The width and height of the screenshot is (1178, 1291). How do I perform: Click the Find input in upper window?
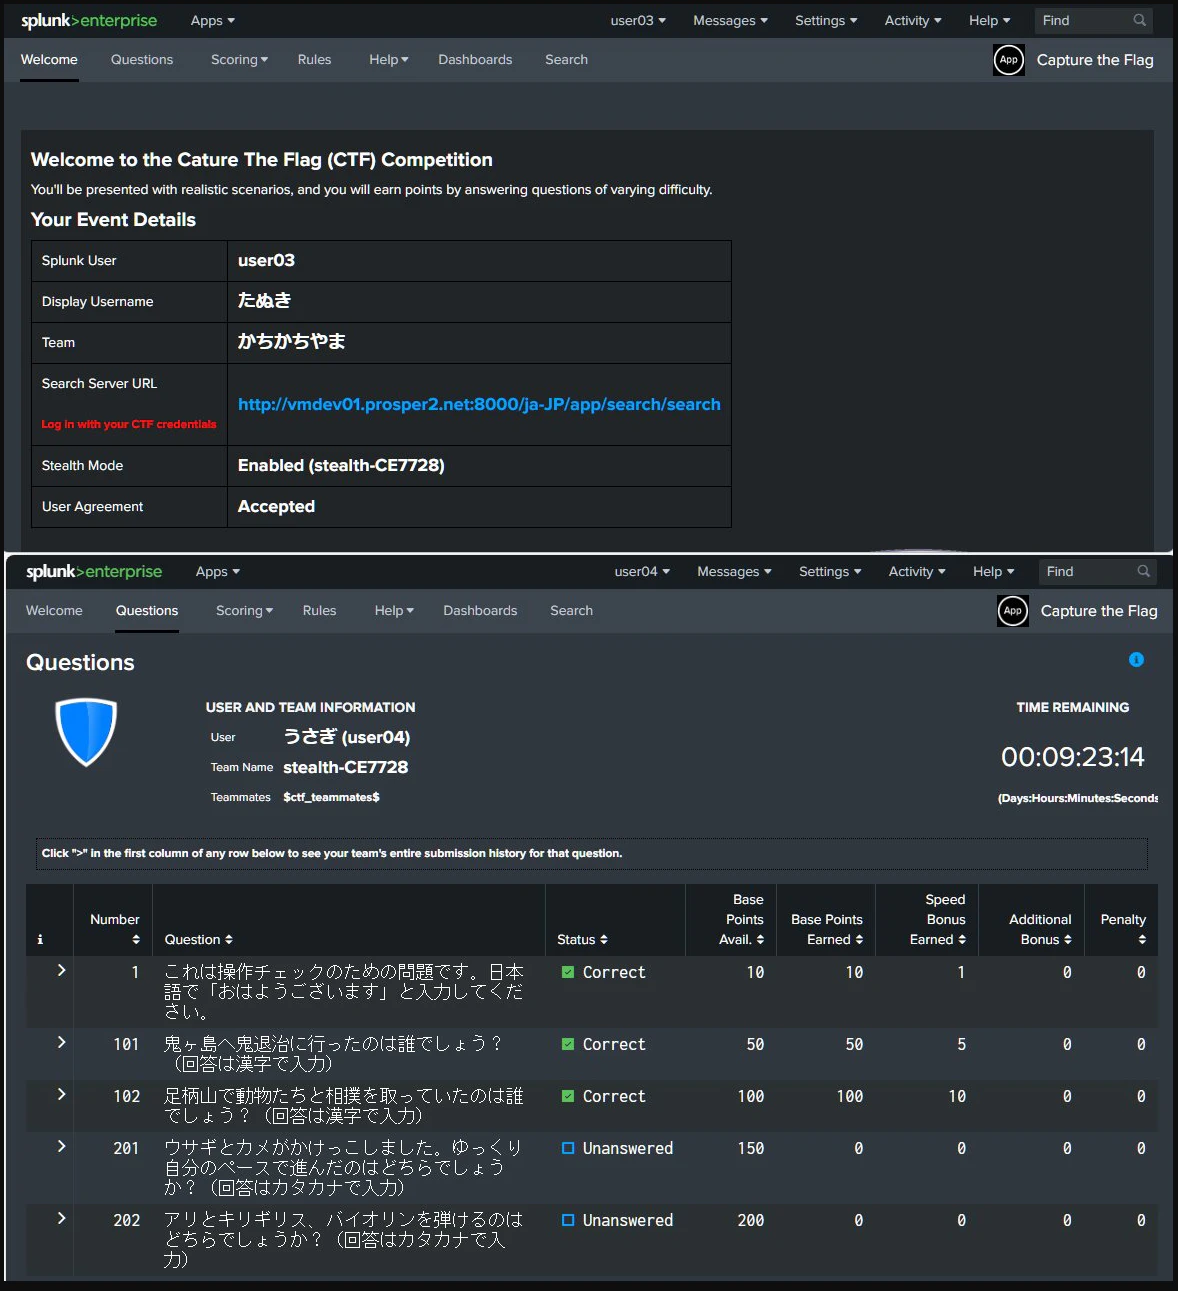tap(1093, 20)
